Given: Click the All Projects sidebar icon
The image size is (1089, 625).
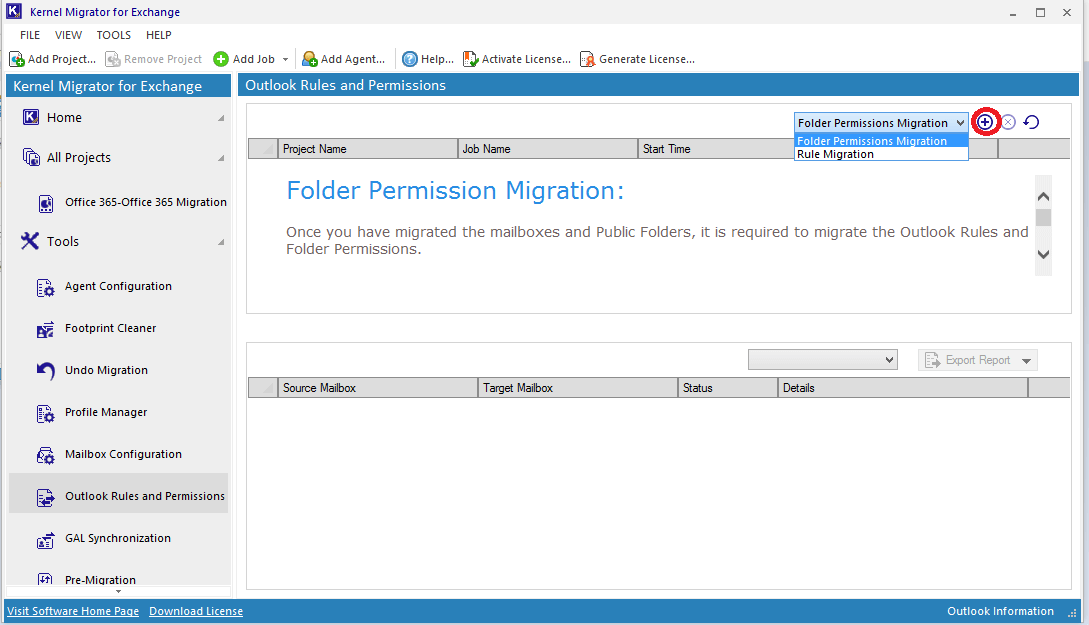Looking at the screenshot, I should pos(31,157).
